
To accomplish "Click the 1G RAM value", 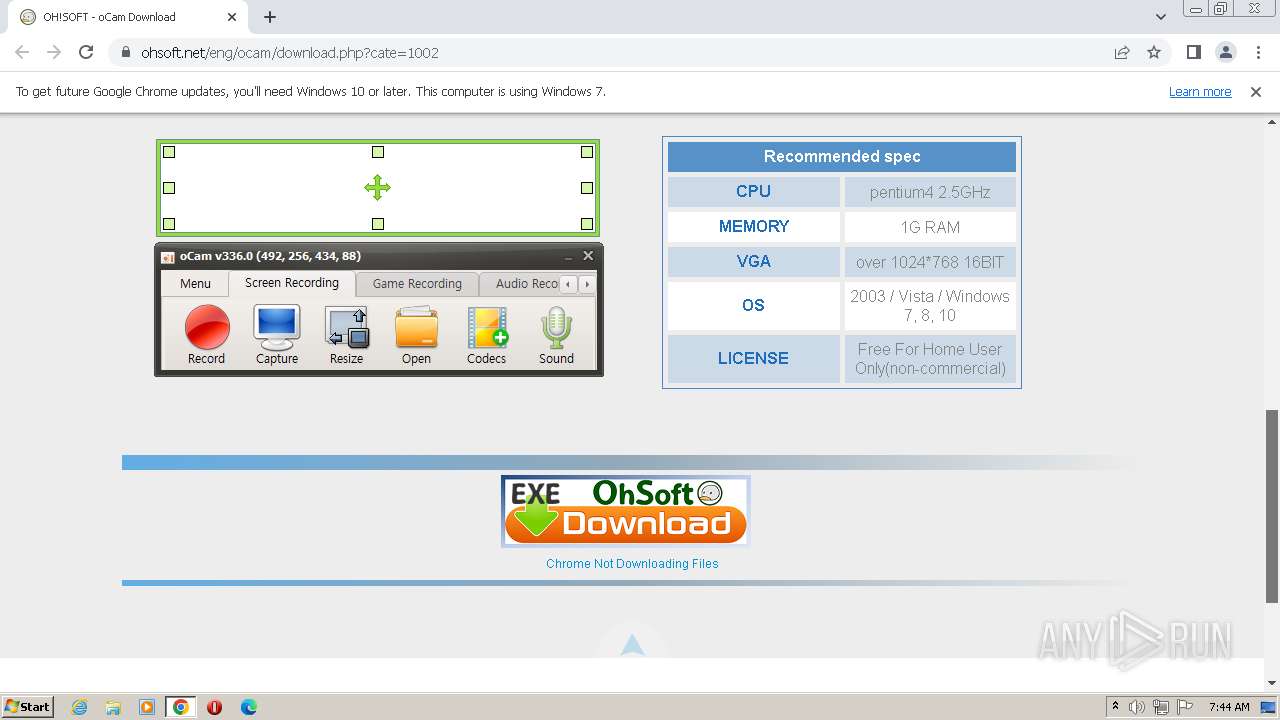I will tap(930, 227).
